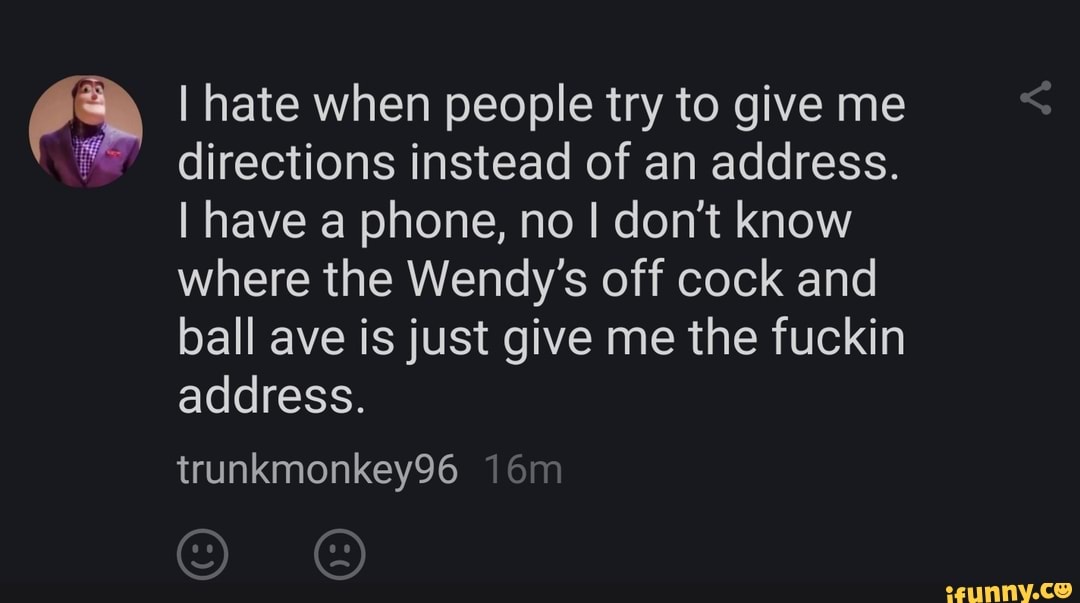Click the line starting "I hate when people"
This screenshot has width=1080, height=603.
[541, 105]
